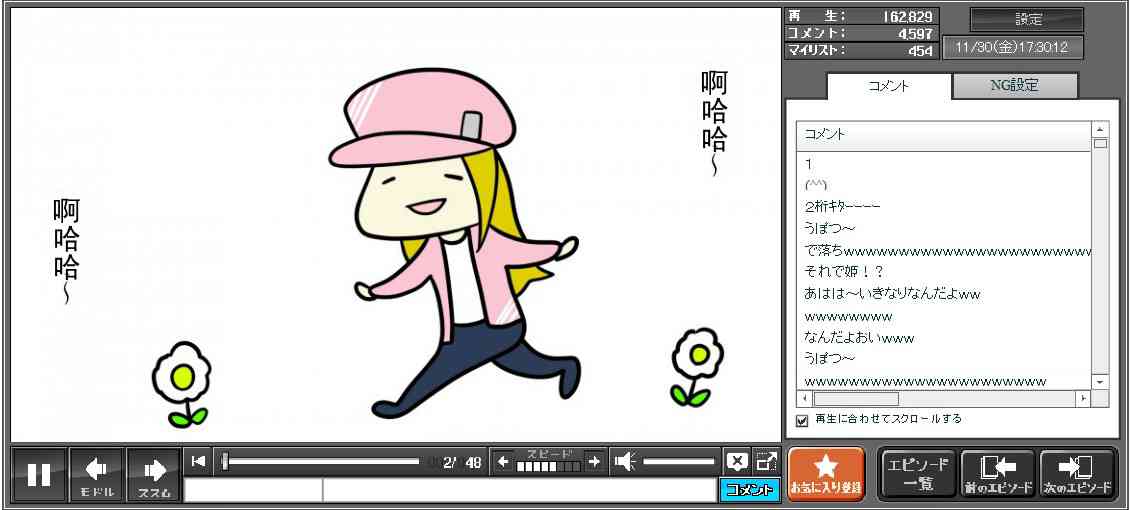Add to favorites with the star button
Image resolution: width=1131 pixels, height=510 pixels.
point(825,474)
